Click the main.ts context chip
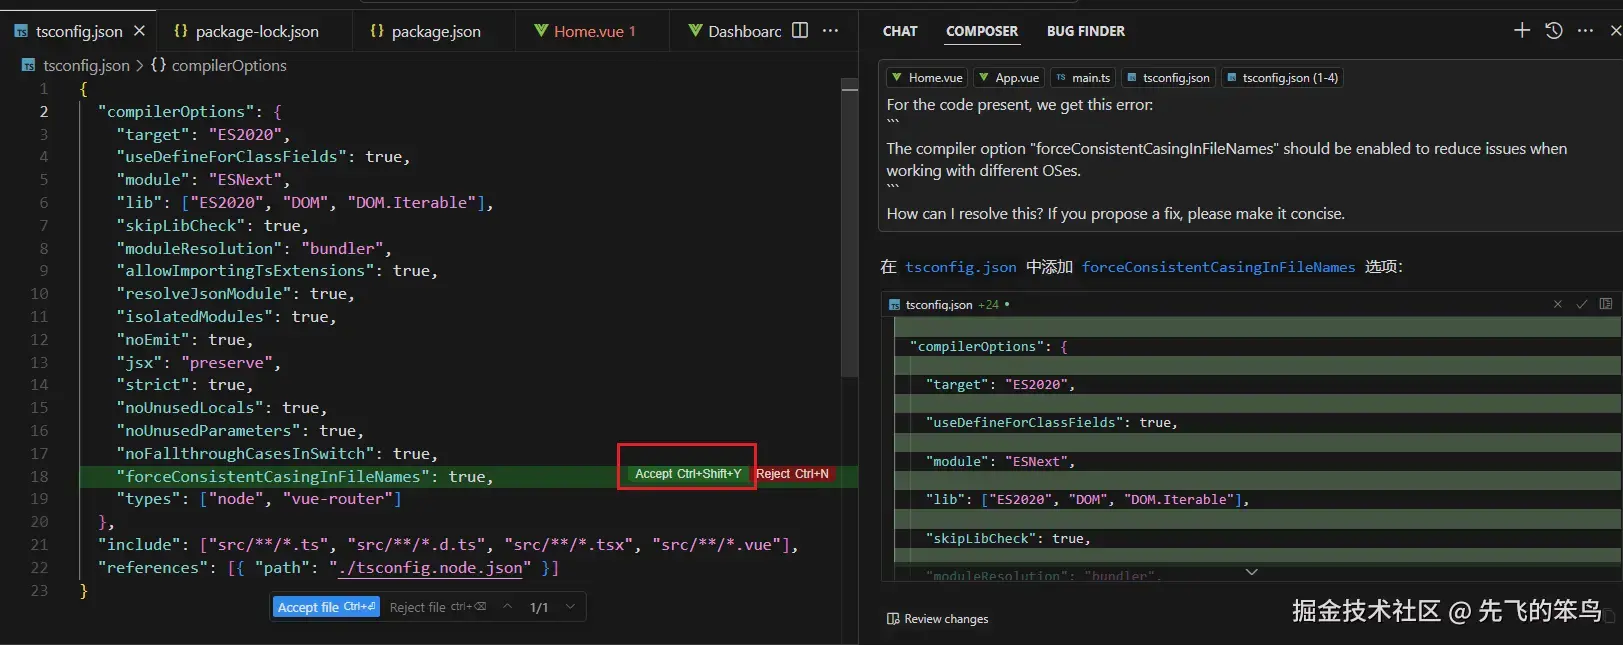Screen dimensions: 1623x645 [1083, 77]
